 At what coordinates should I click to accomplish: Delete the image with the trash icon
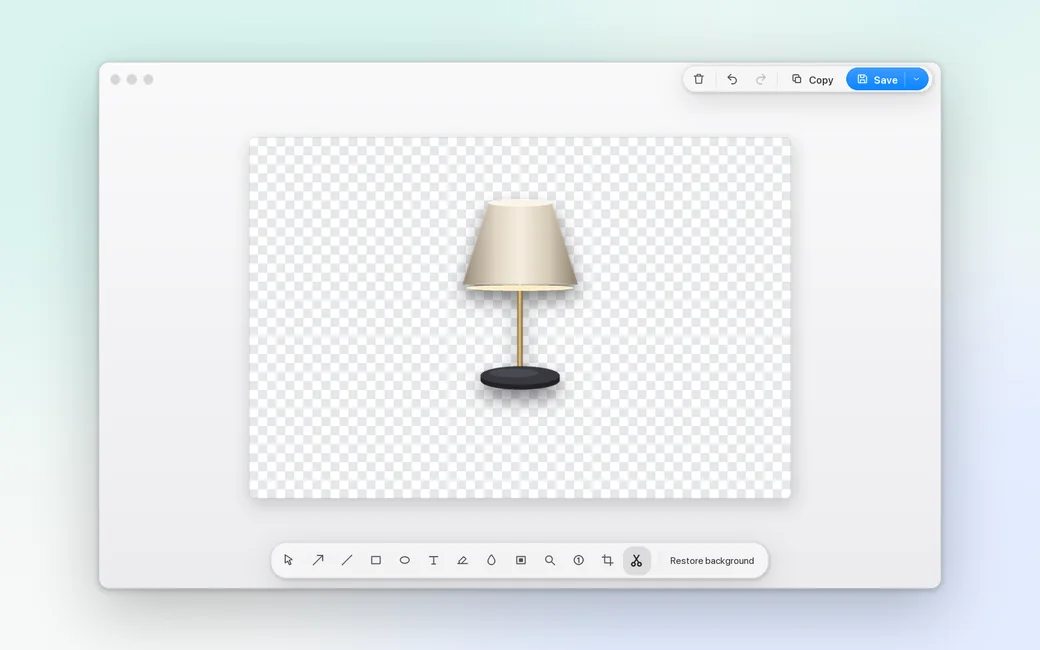698,80
